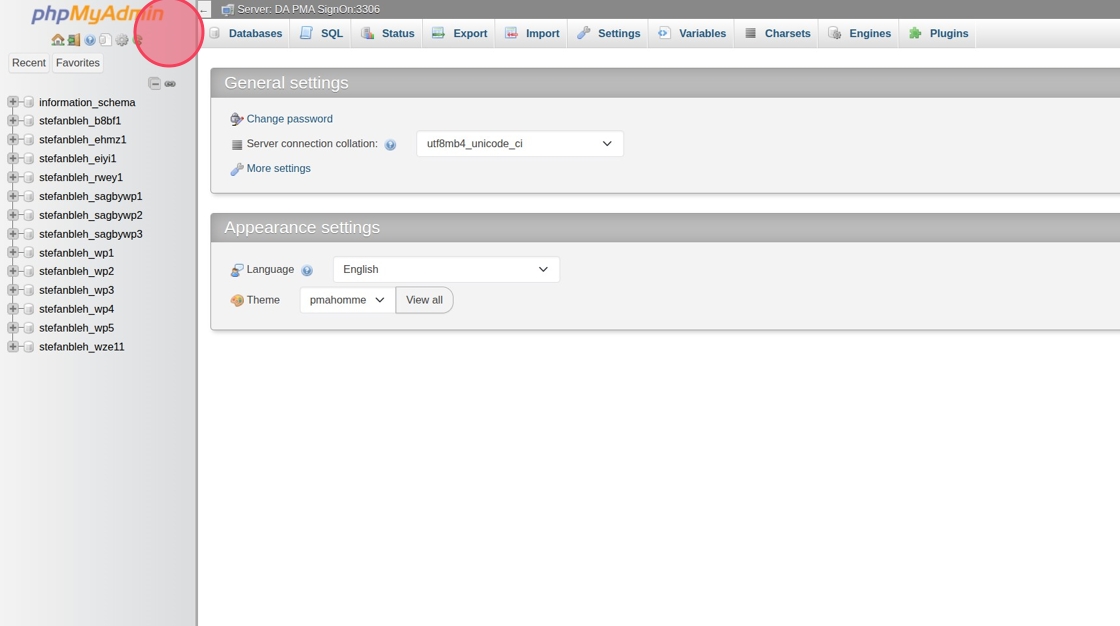Click the log out door icon
The width and height of the screenshot is (1120, 626).
point(73,40)
